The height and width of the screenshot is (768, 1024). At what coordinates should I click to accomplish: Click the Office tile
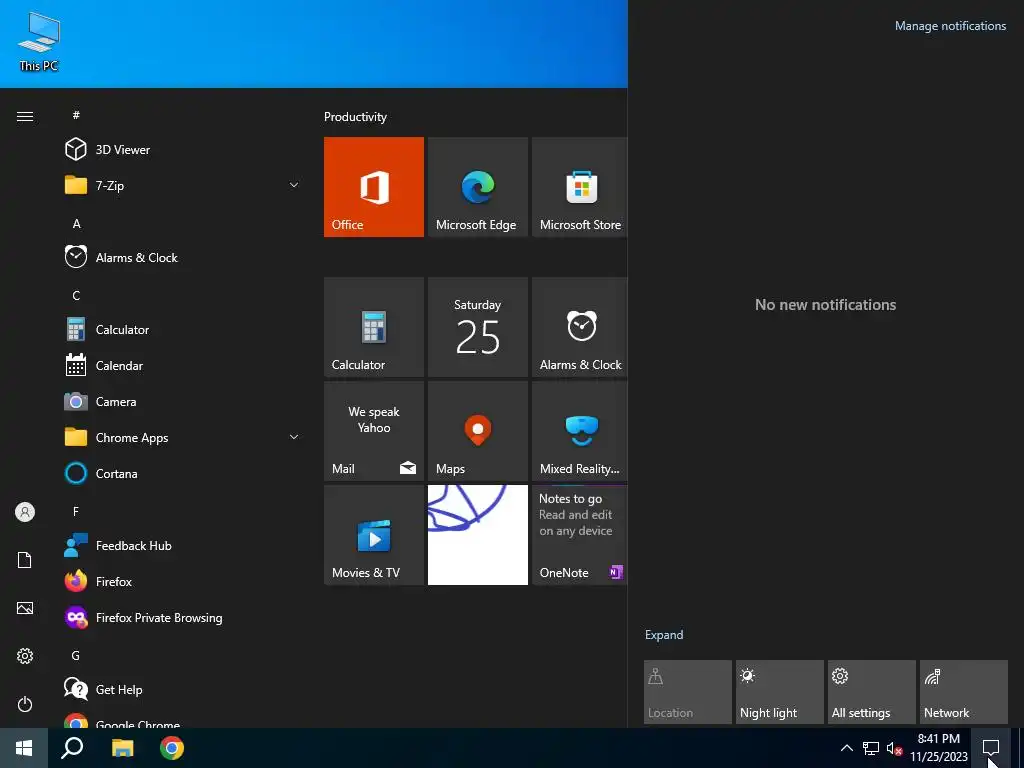(x=374, y=187)
